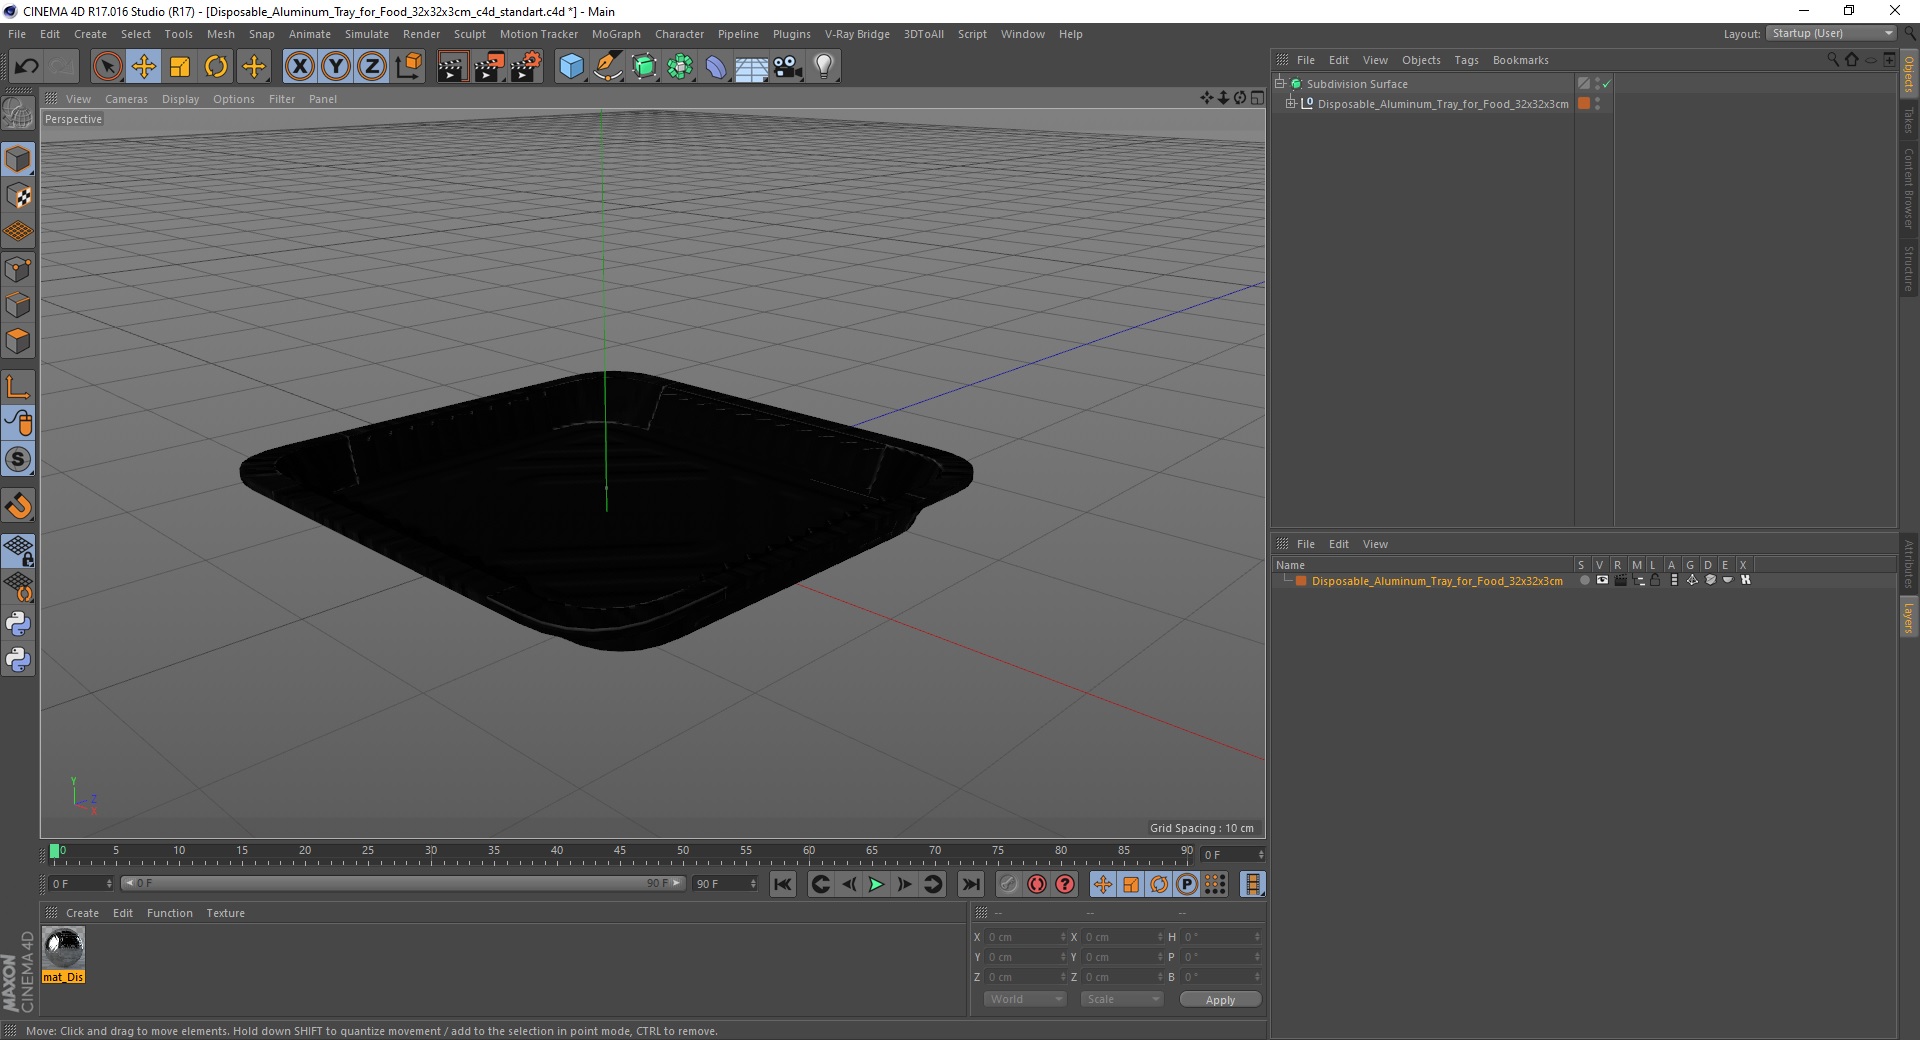The width and height of the screenshot is (1920, 1040).
Task: Add a light object with bulb icon
Action: pos(824,67)
